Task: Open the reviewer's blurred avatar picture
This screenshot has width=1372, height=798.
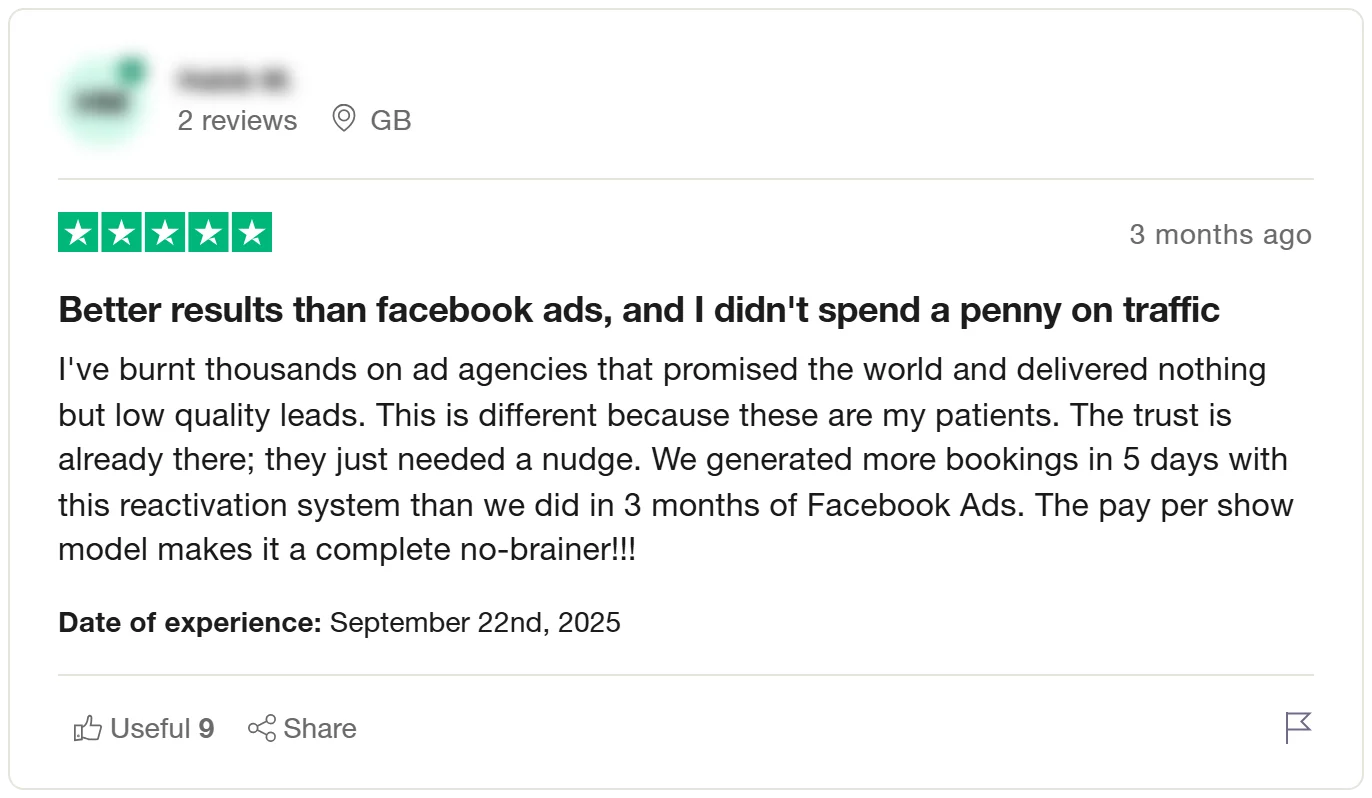Action: (101, 100)
